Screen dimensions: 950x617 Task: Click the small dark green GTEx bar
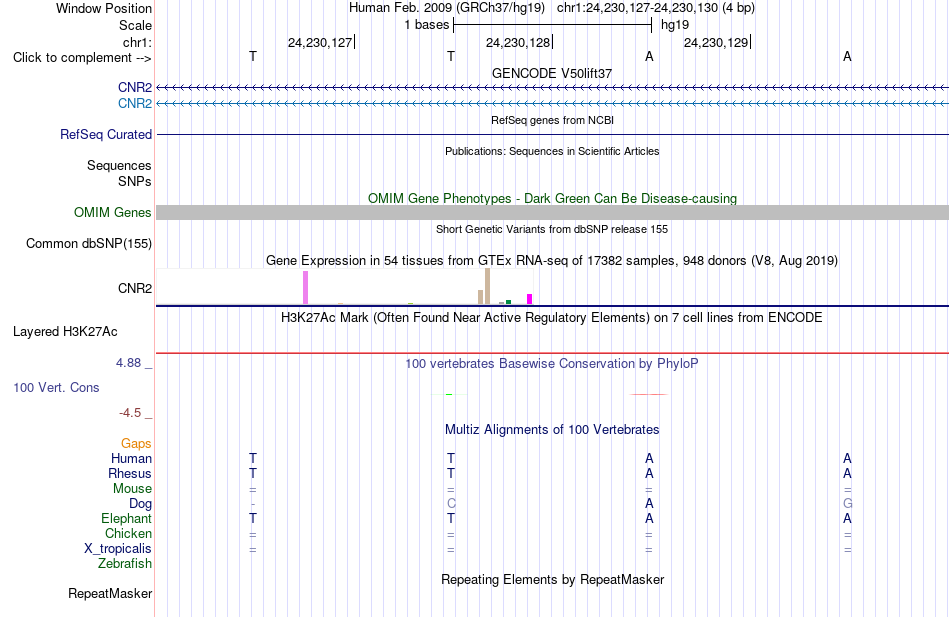(508, 302)
